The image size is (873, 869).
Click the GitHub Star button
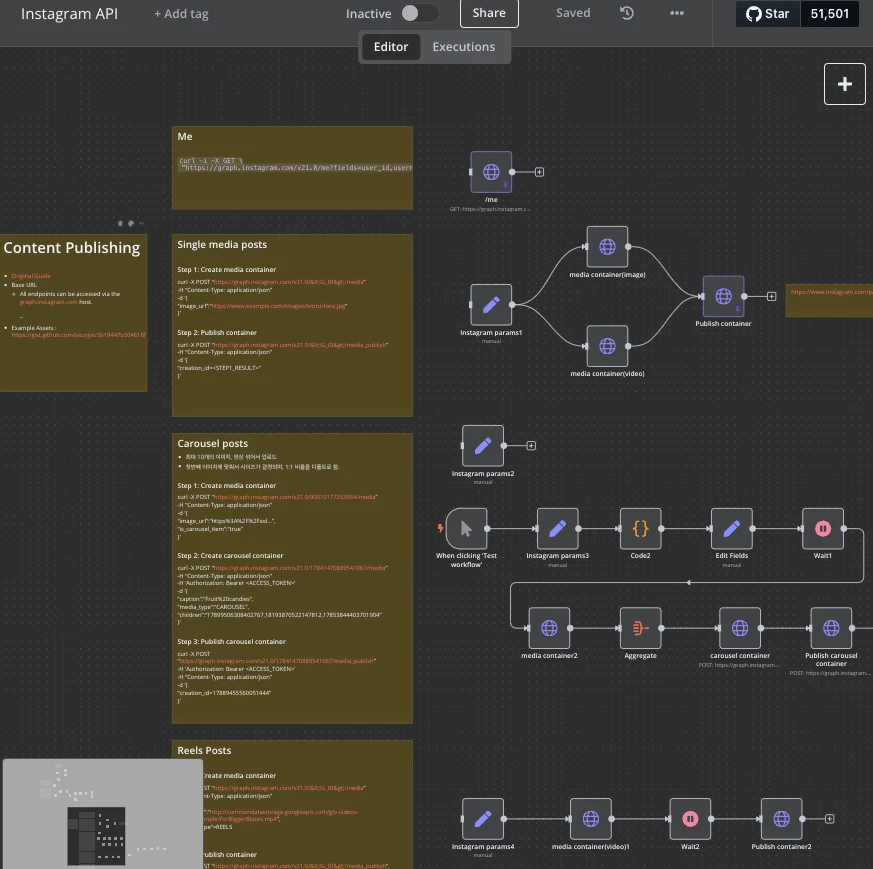pyautogui.click(x=768, y=14)
